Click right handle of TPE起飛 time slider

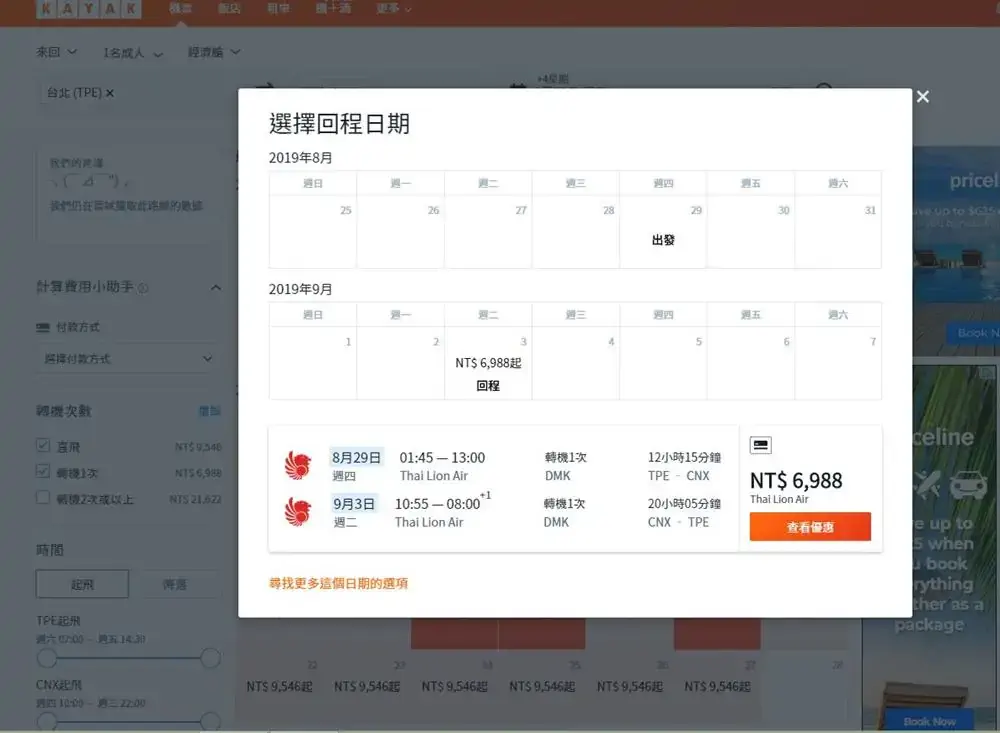click(210, 658)
